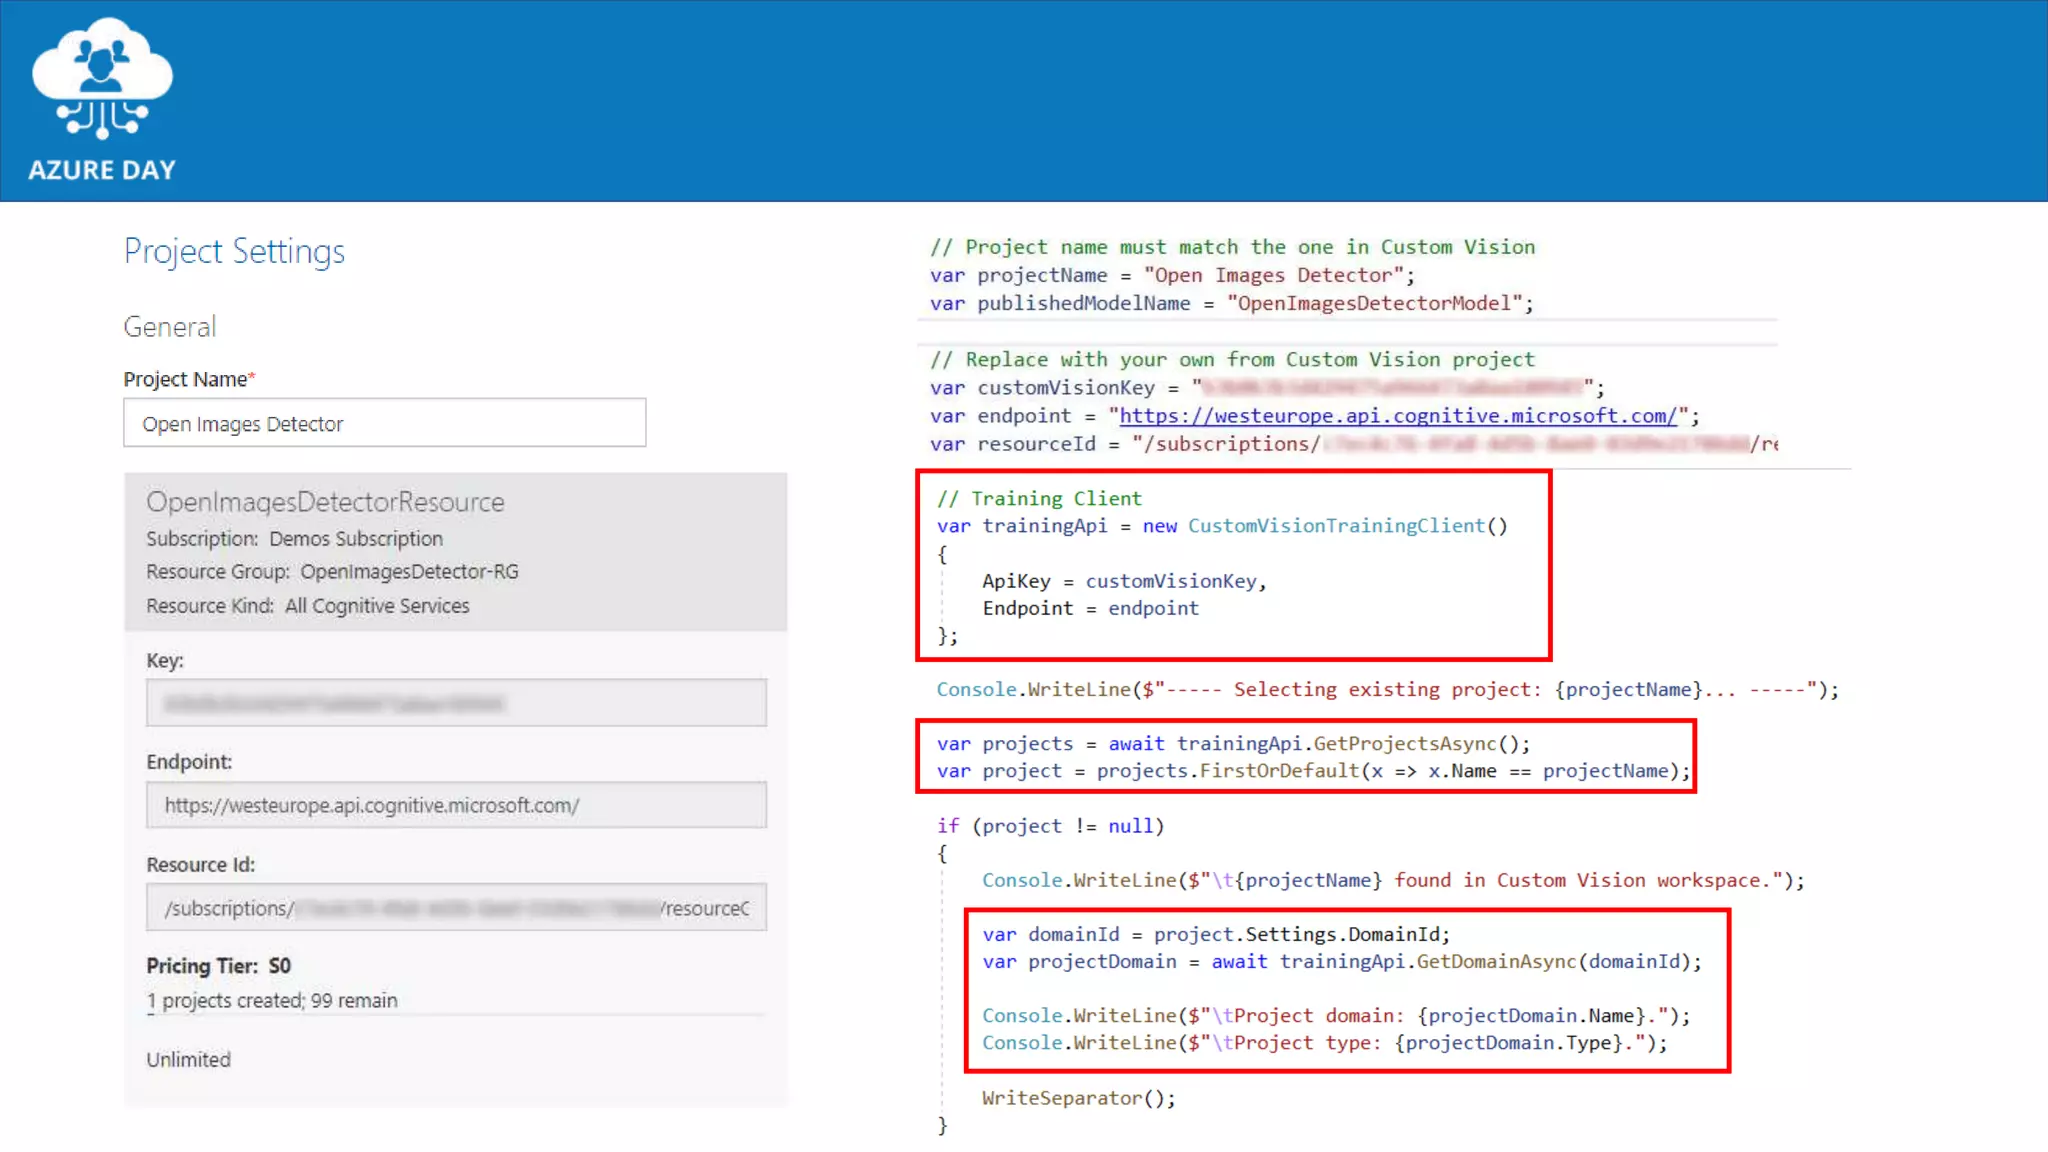This screenshot has height=1152, width=2048.
Task: Click the General section label
Action: point(169,327)
